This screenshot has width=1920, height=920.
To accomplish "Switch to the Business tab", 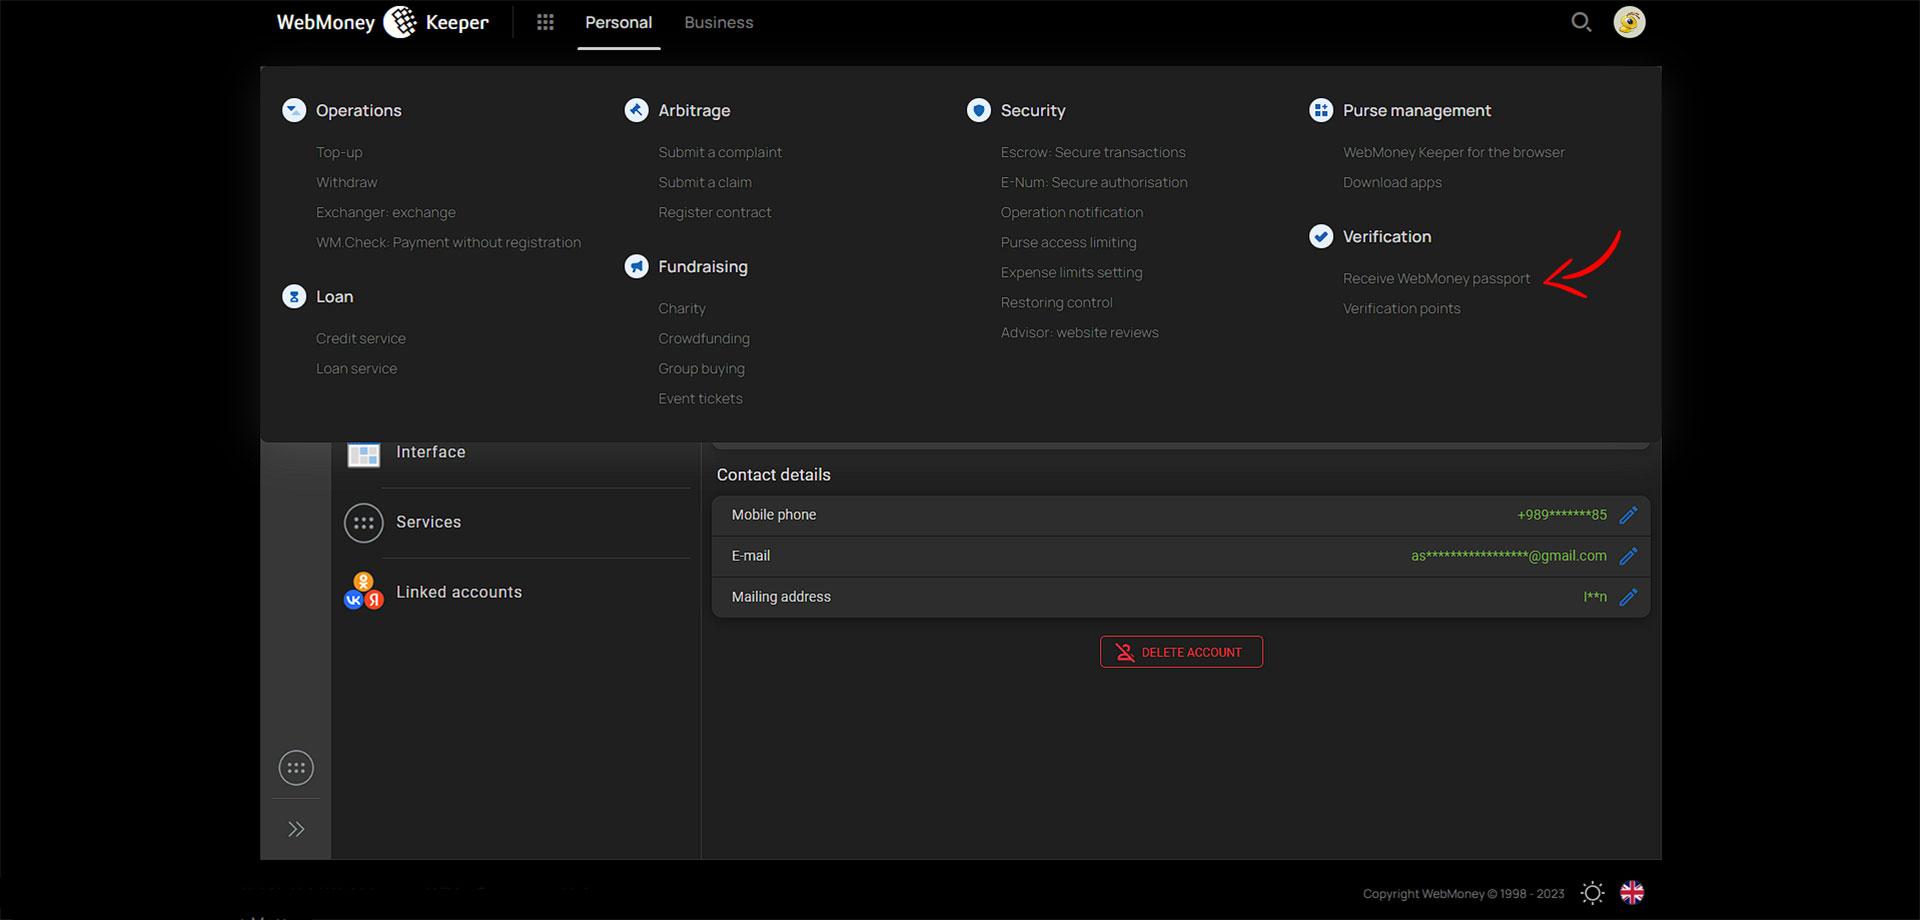I will (719, 22).
